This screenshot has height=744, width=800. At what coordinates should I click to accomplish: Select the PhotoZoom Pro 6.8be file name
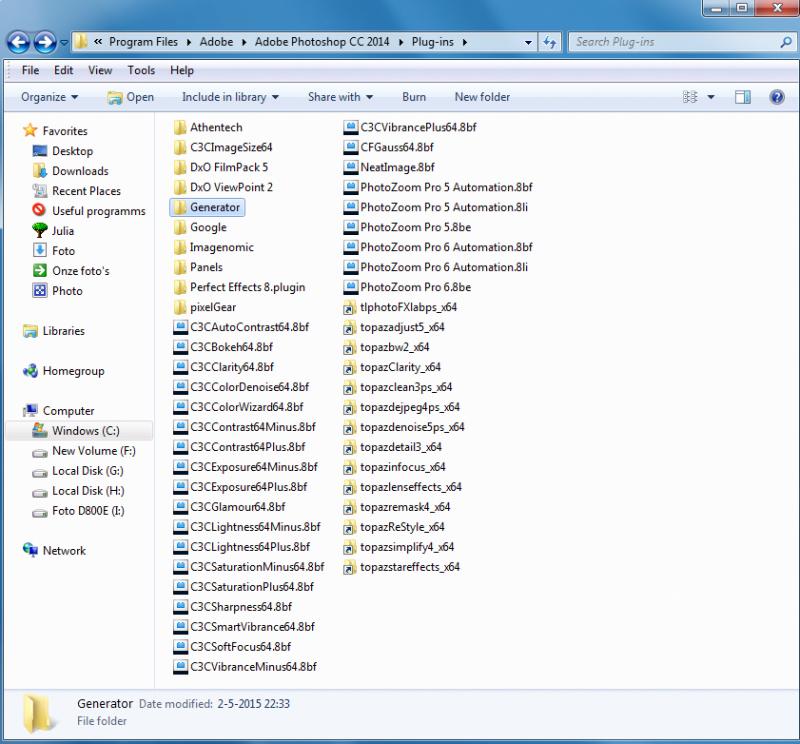(415, 287)
